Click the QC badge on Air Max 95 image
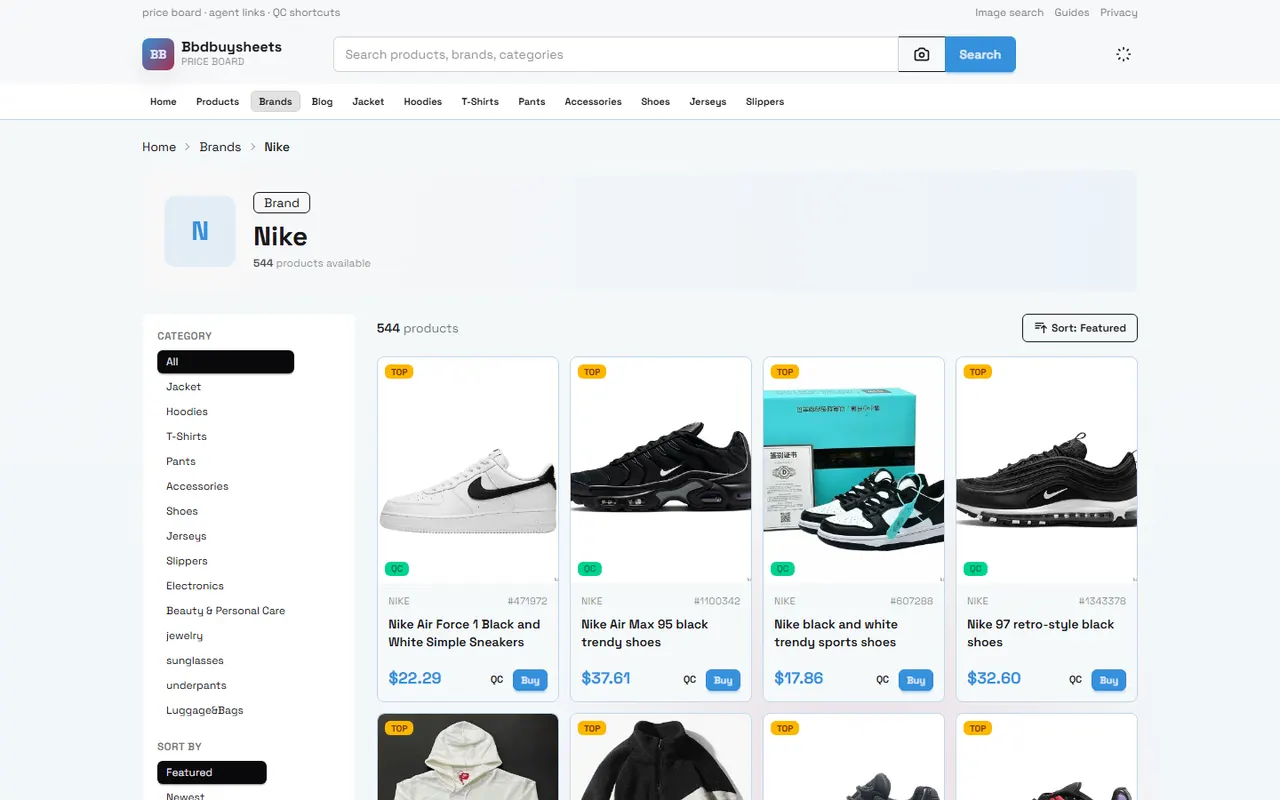 click(590, 569)
